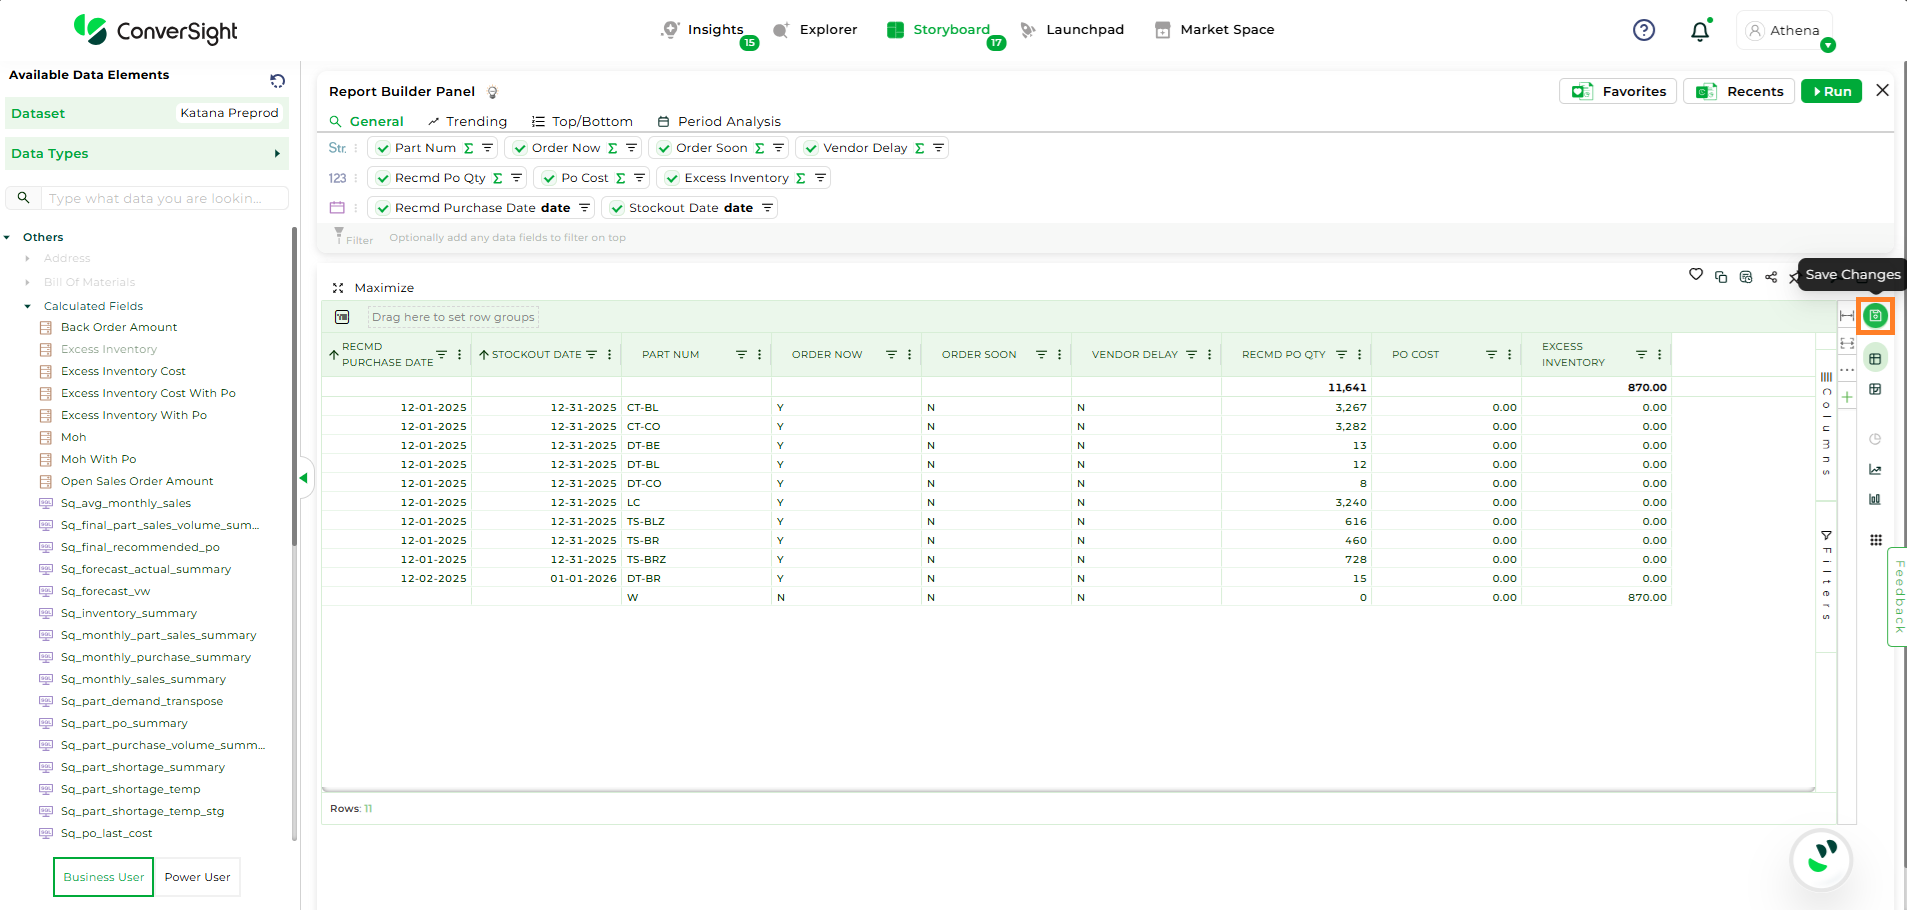
Task: Uncheck the Part Num field
Action: (x=383, y=148)
